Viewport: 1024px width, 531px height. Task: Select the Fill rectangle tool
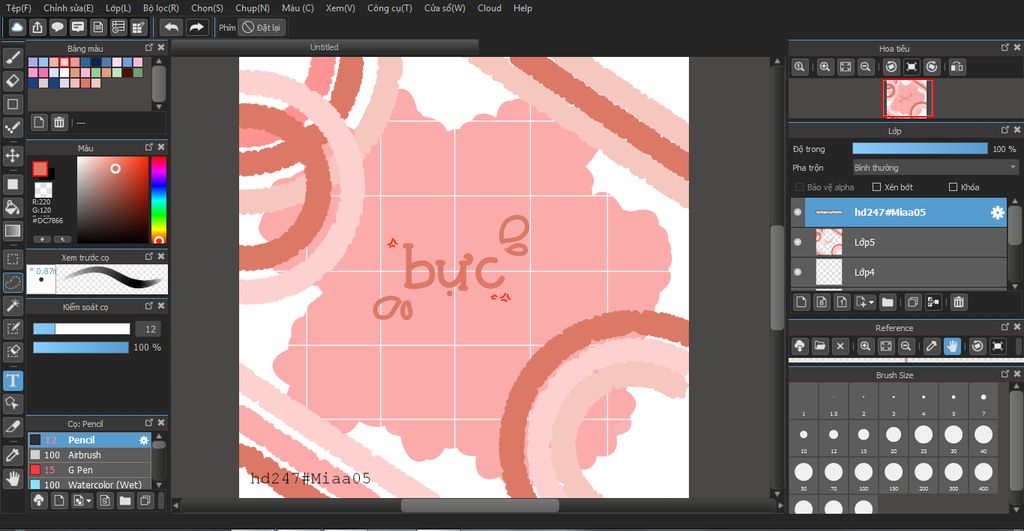click(x=12, y=184)
